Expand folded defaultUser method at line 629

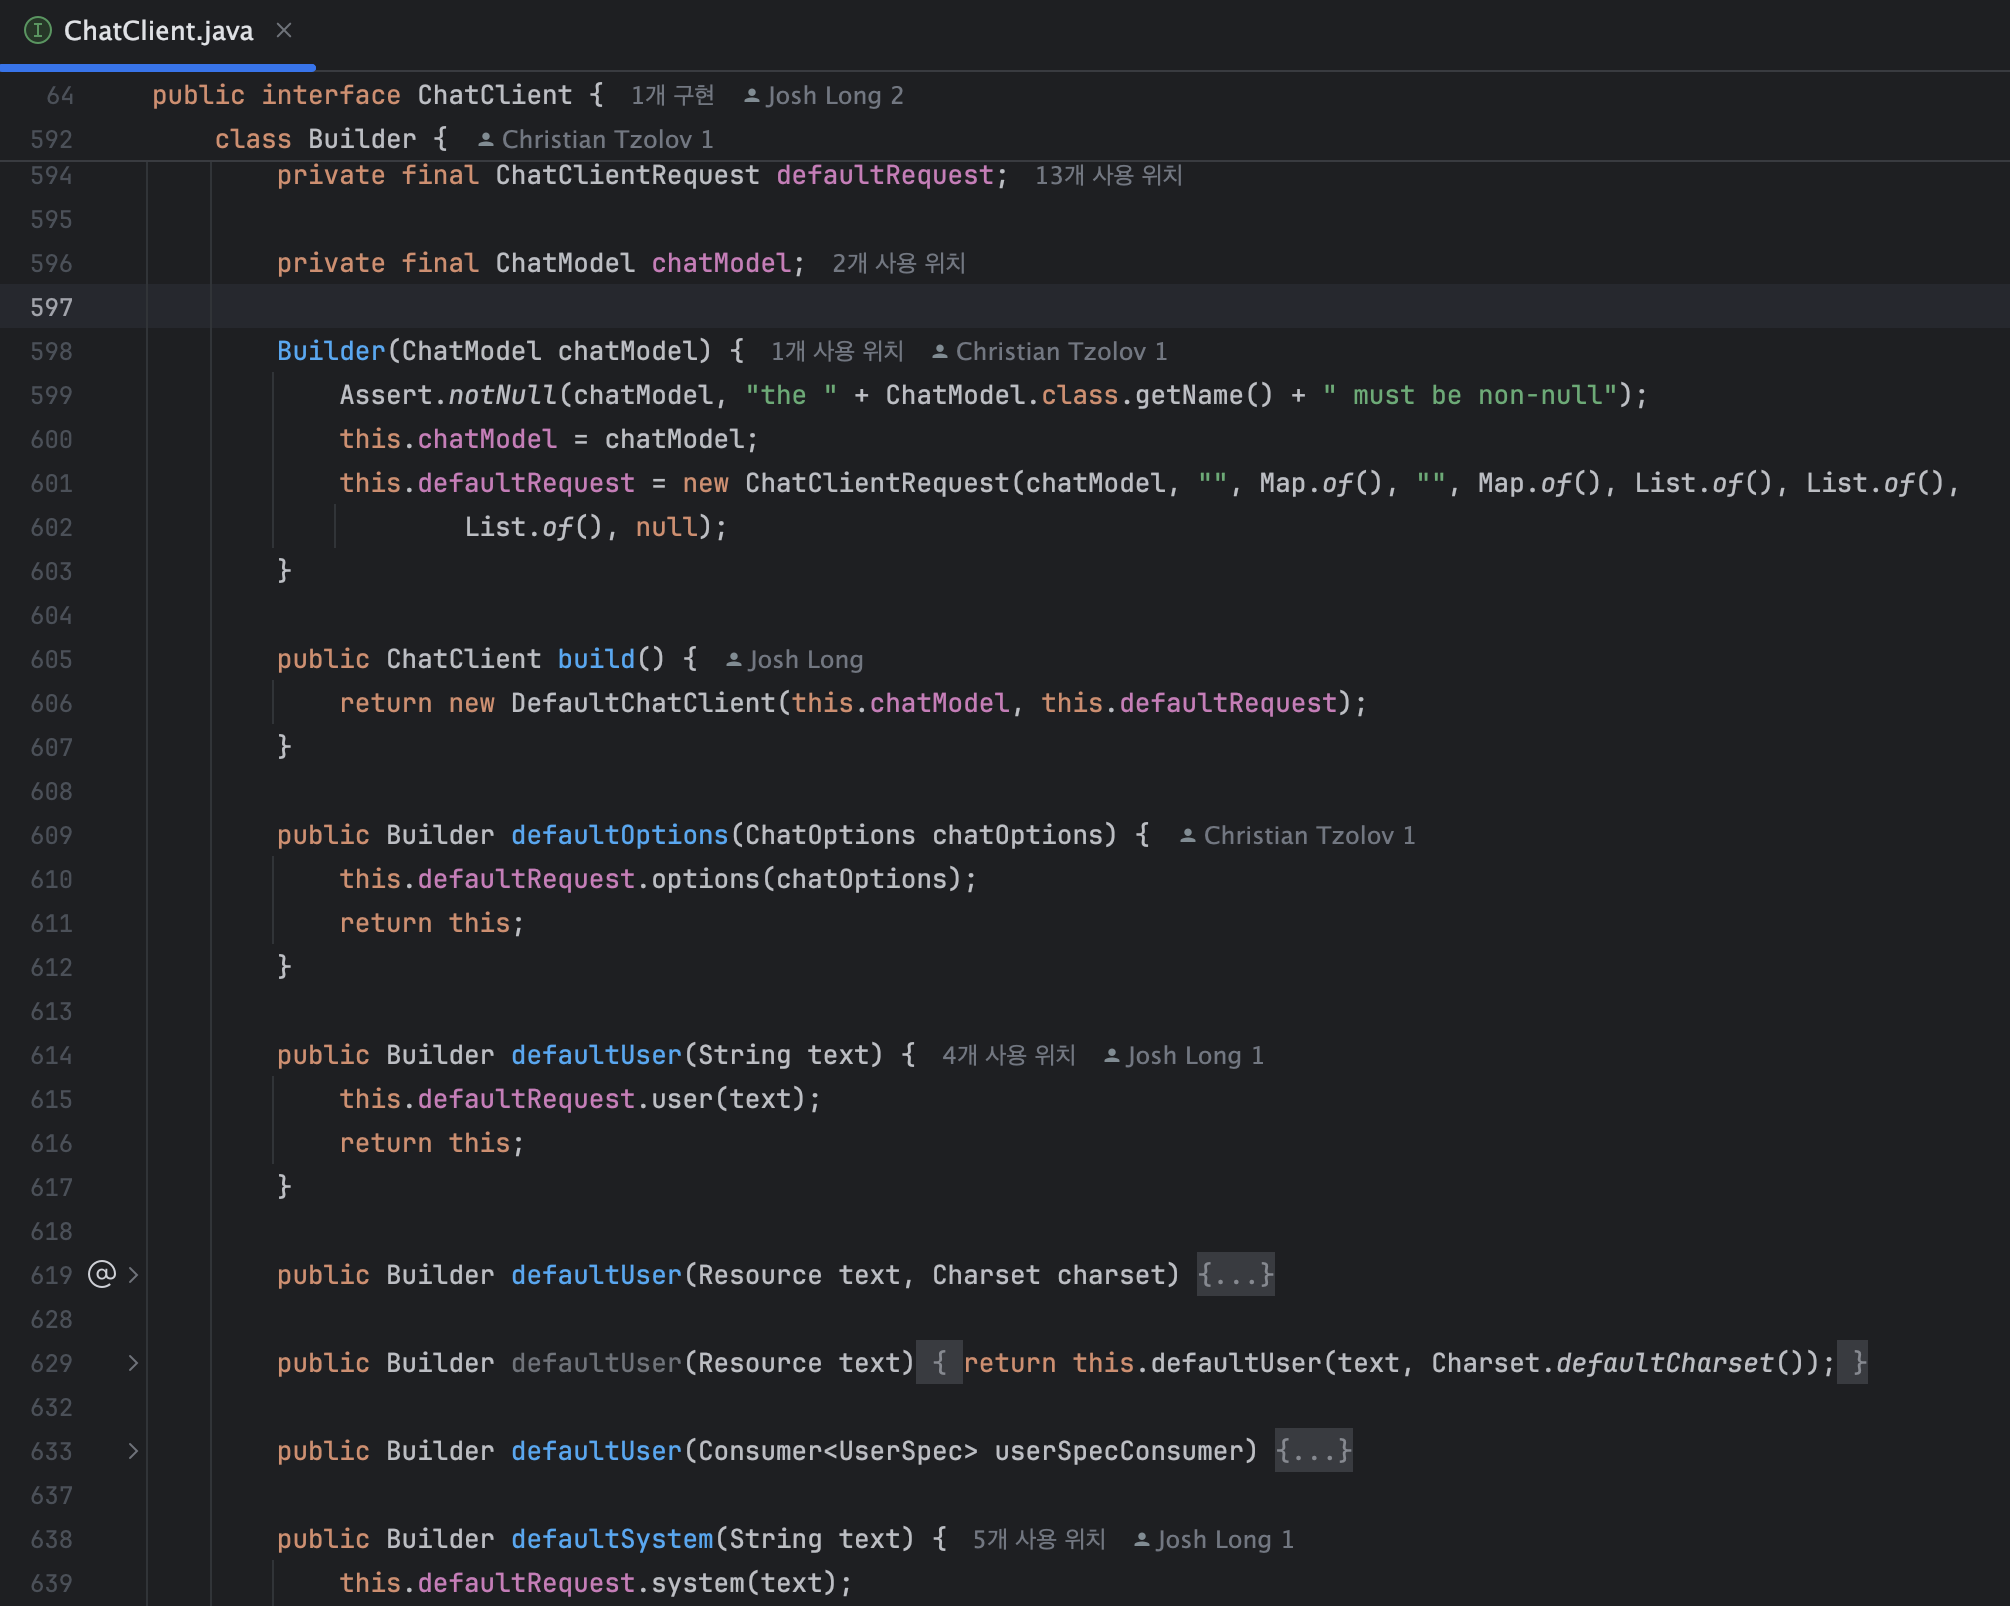pyautogui.click(x=133, y=1363)
